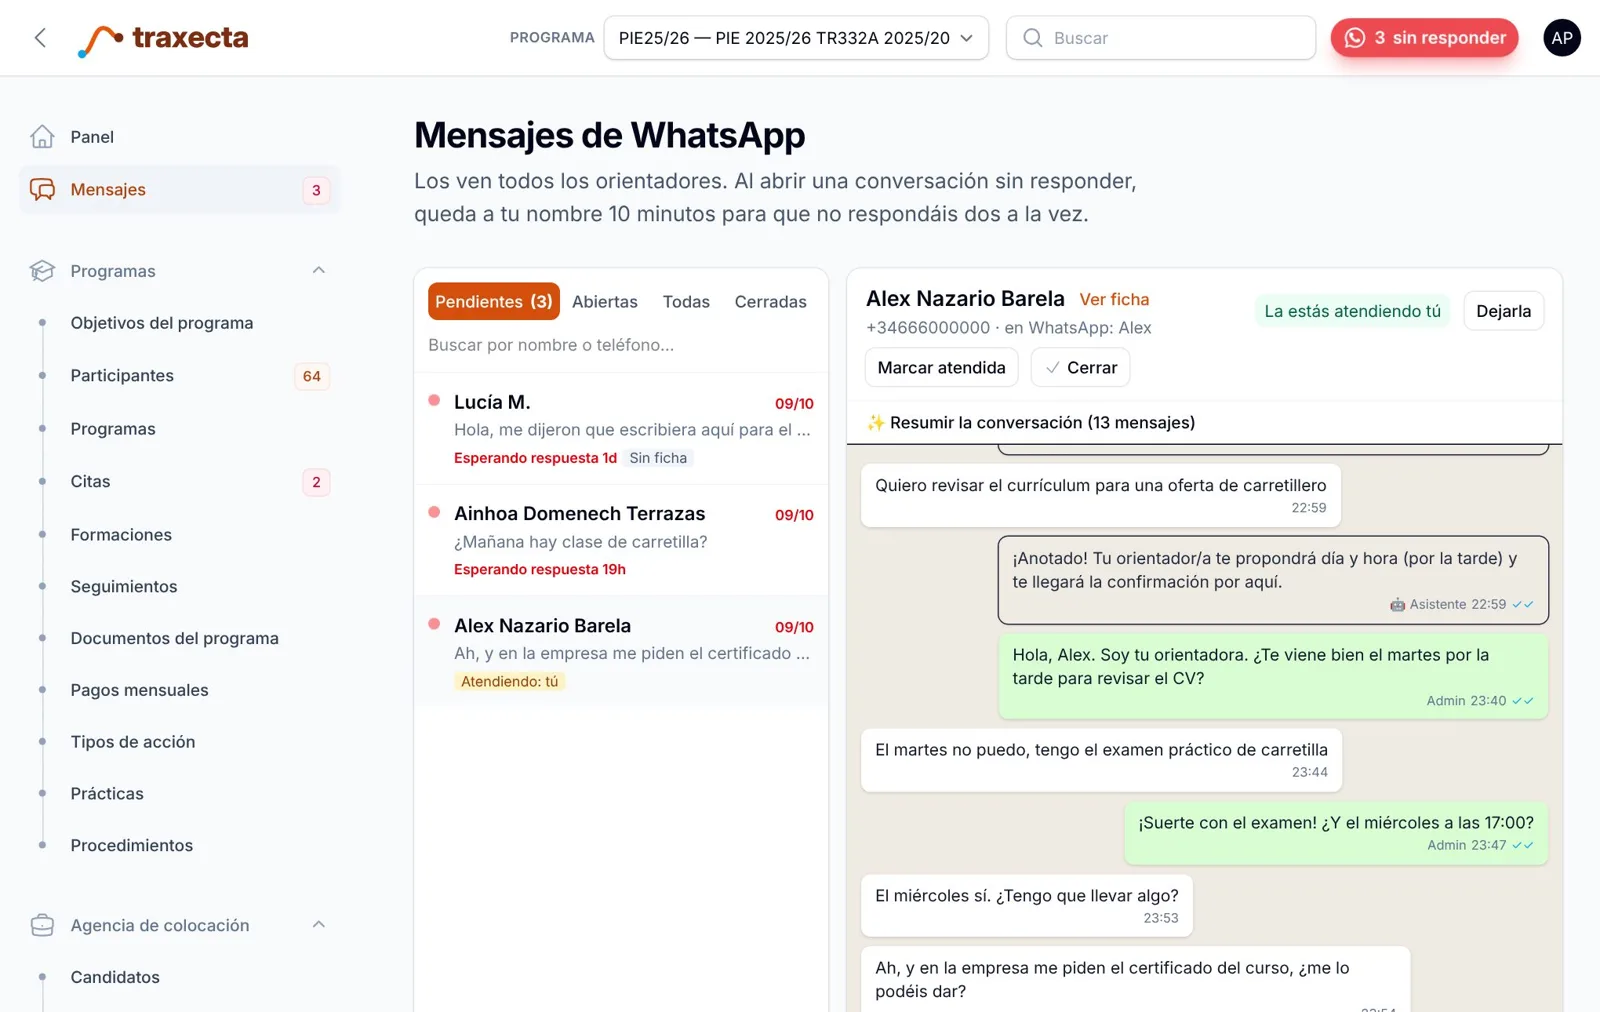Open the PROGRAMA selector dropdown

point(796,38)
